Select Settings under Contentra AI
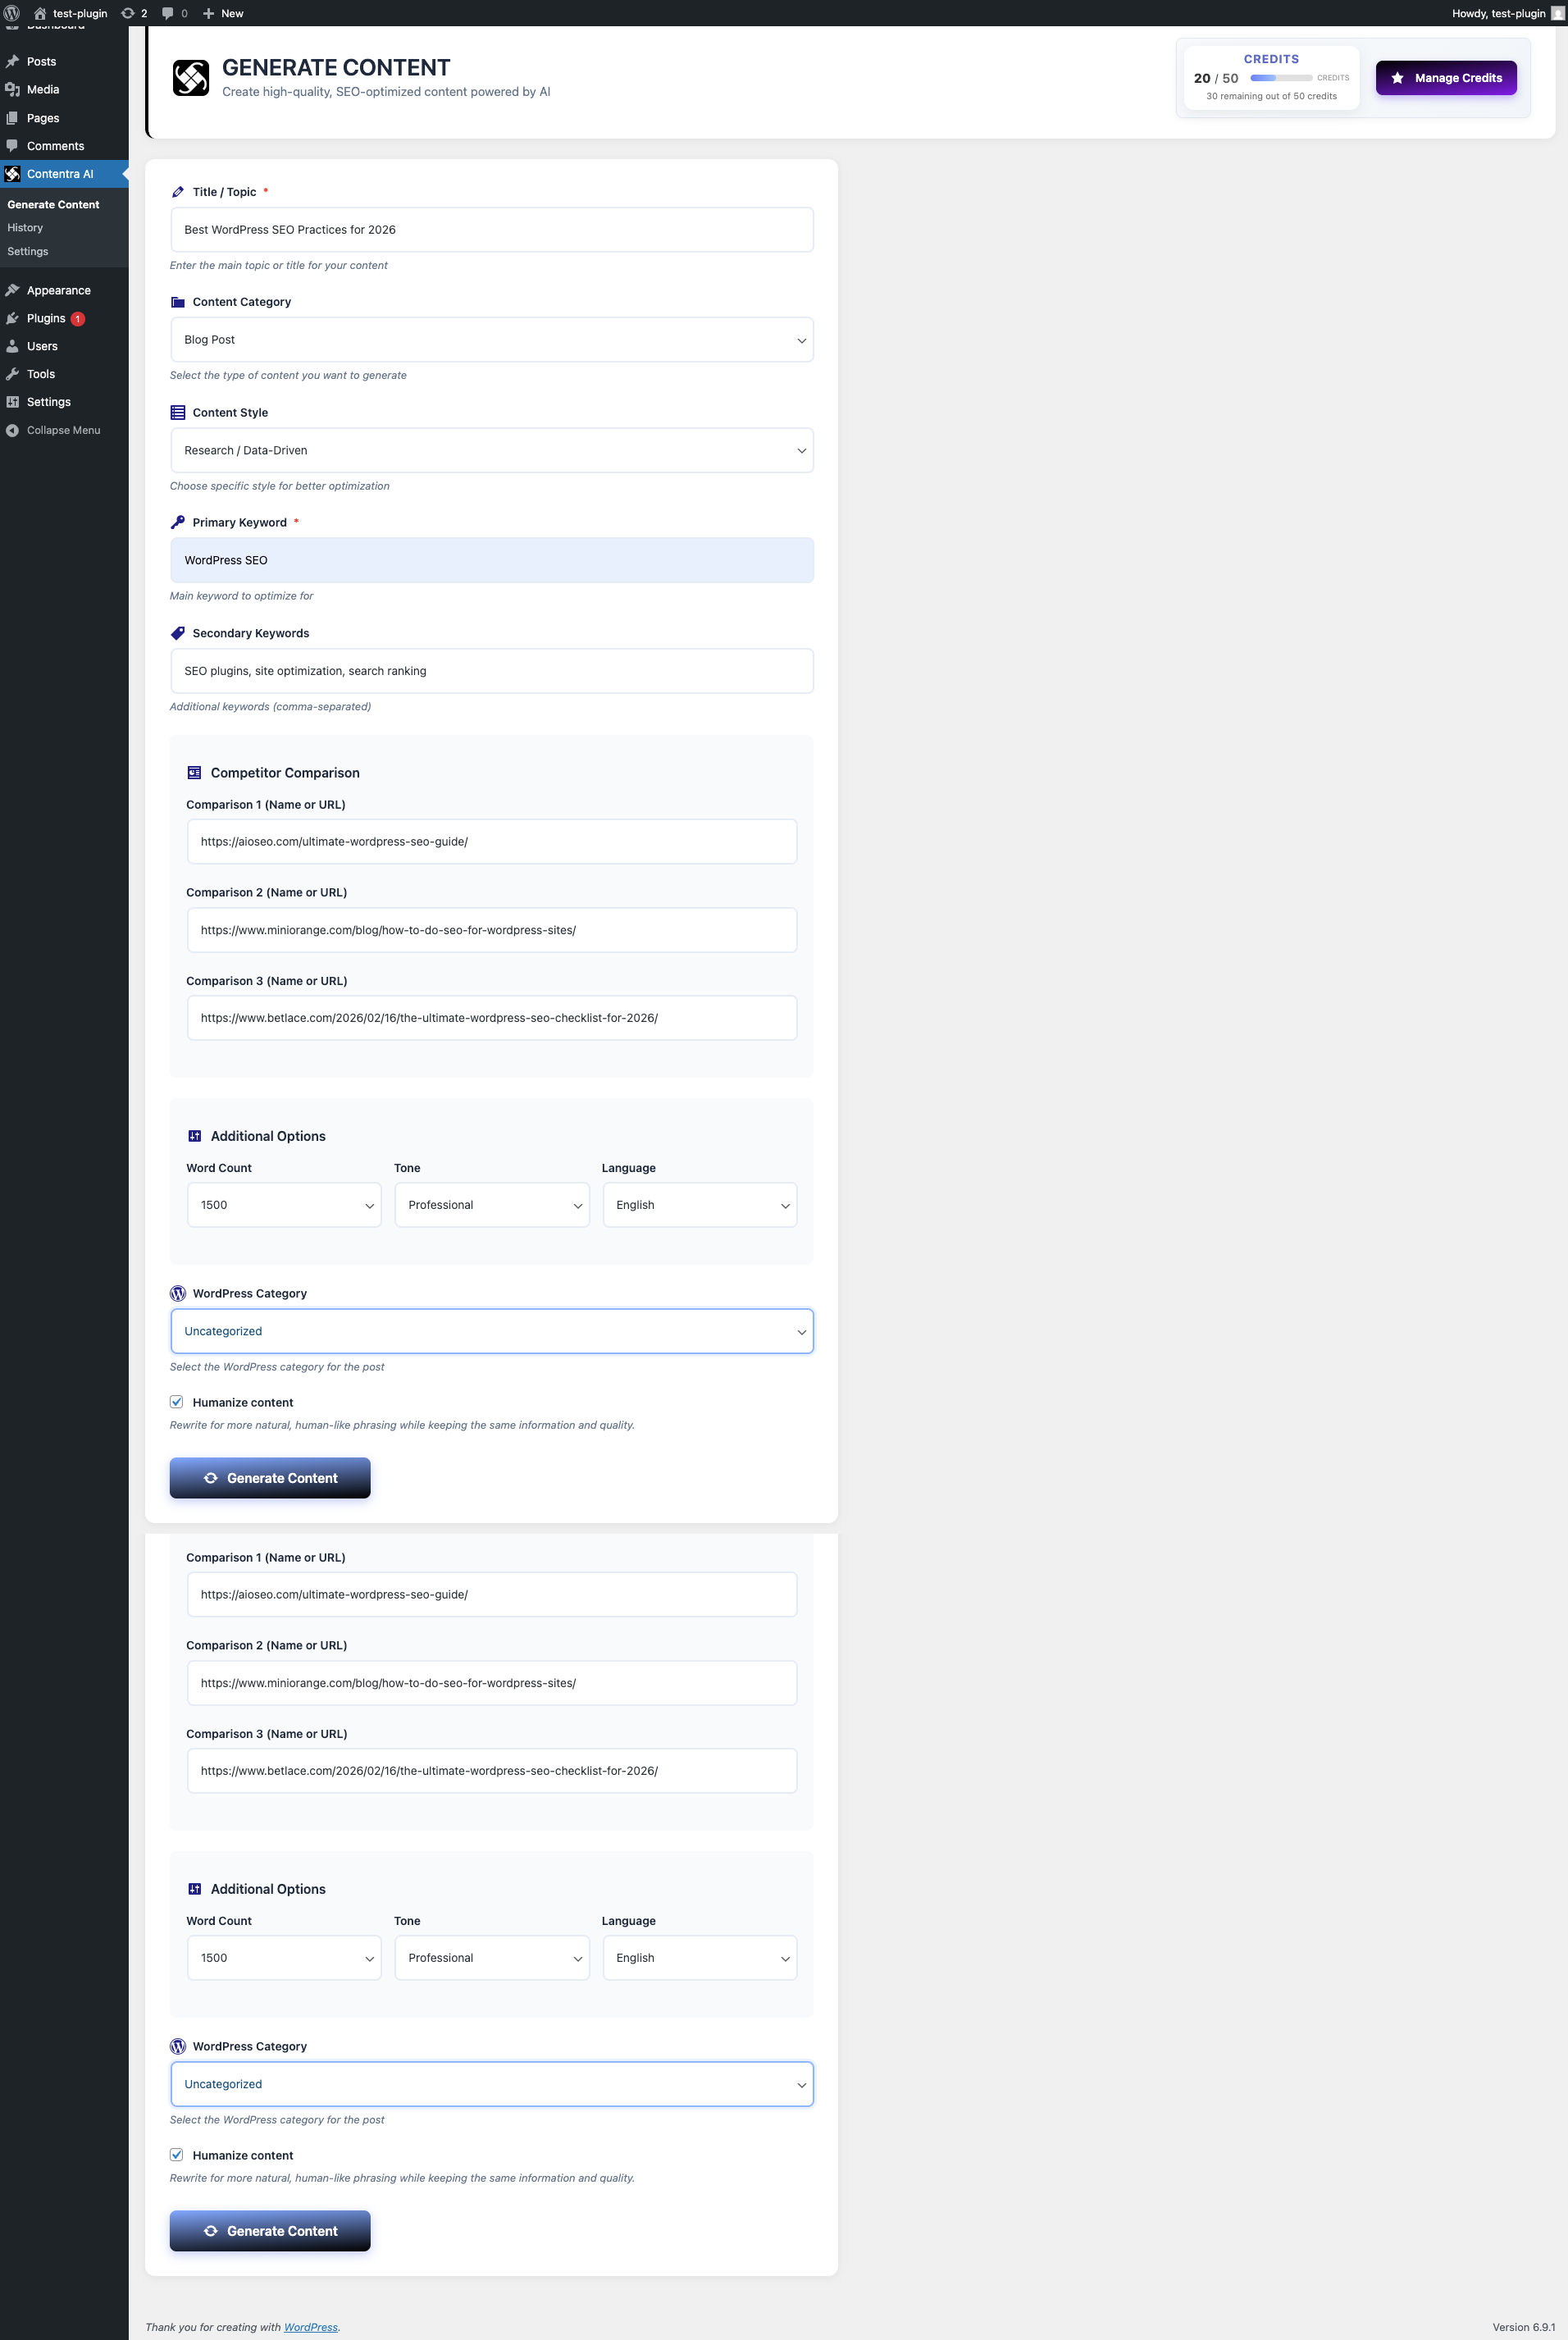 point(27,251)
